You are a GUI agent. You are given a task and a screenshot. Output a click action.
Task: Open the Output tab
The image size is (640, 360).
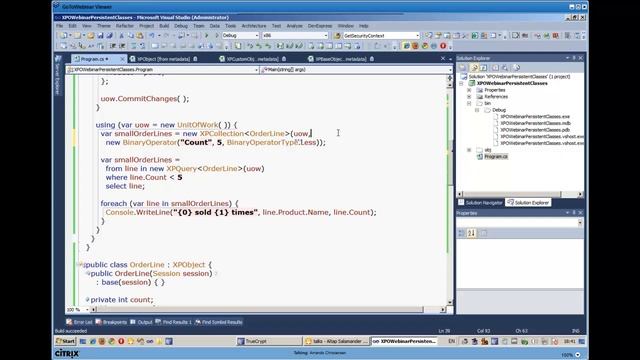click(x=141, y=322)
